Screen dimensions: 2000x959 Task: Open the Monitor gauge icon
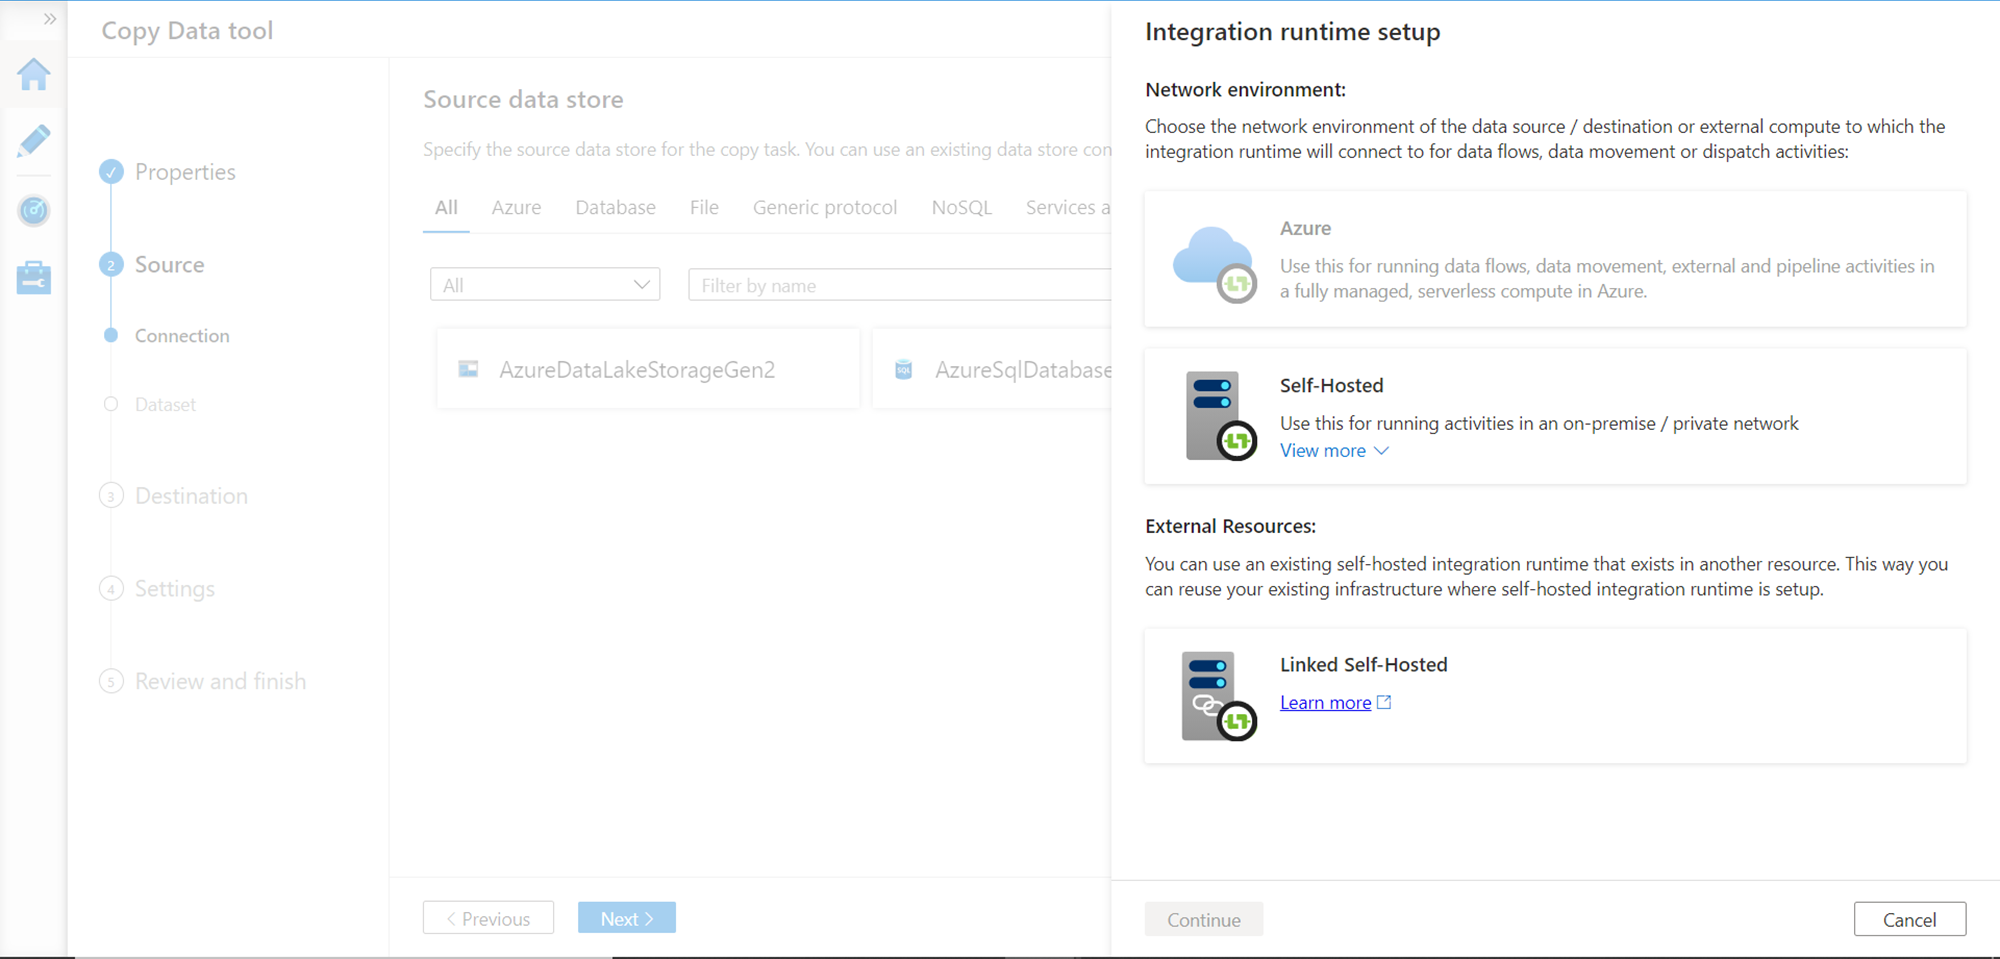[x=34, y=210]
